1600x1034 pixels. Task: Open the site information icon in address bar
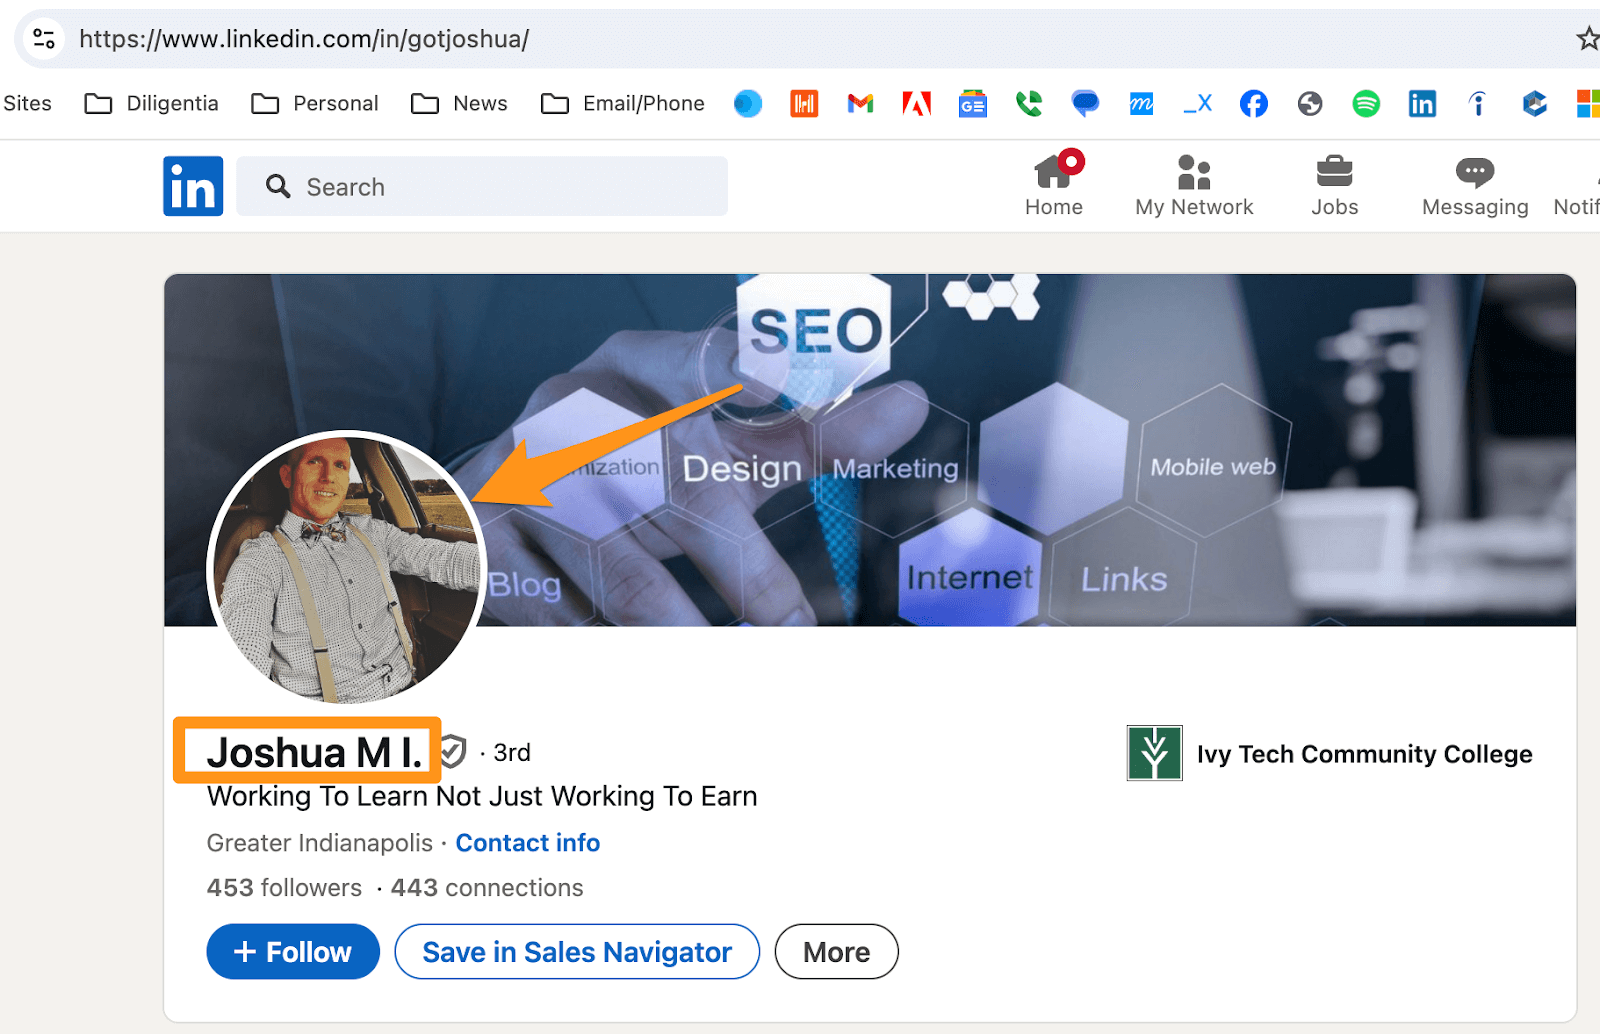pos(44,39)
